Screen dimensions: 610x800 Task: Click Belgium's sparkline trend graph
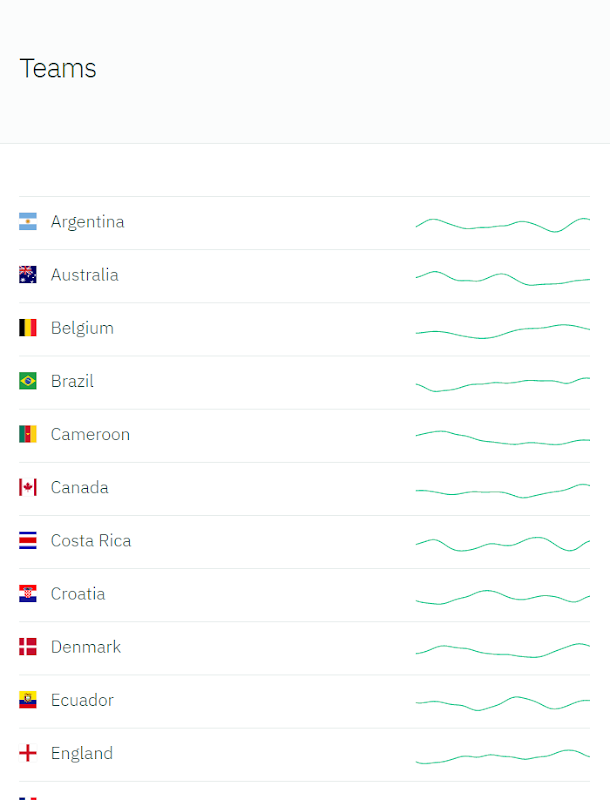pos(502,330)
